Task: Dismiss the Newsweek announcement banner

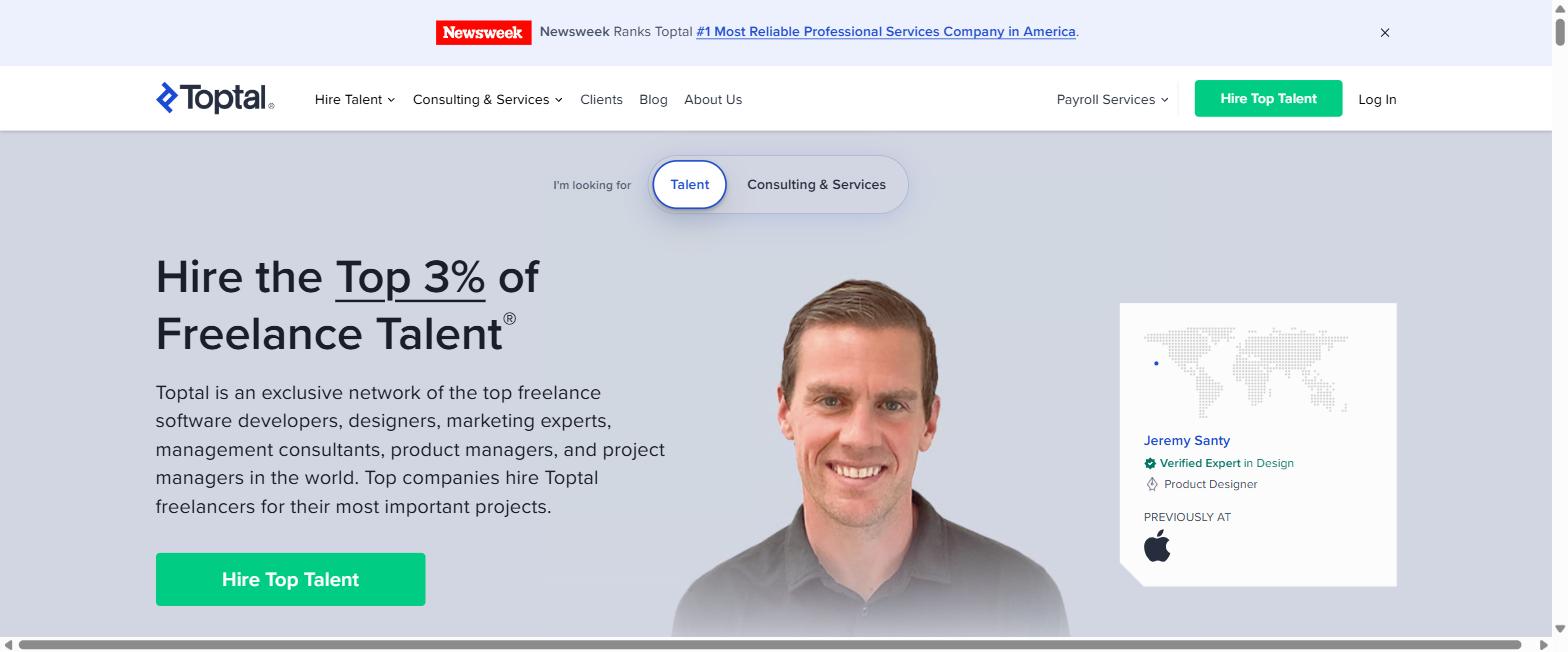Action: (x=1385, y=33)
